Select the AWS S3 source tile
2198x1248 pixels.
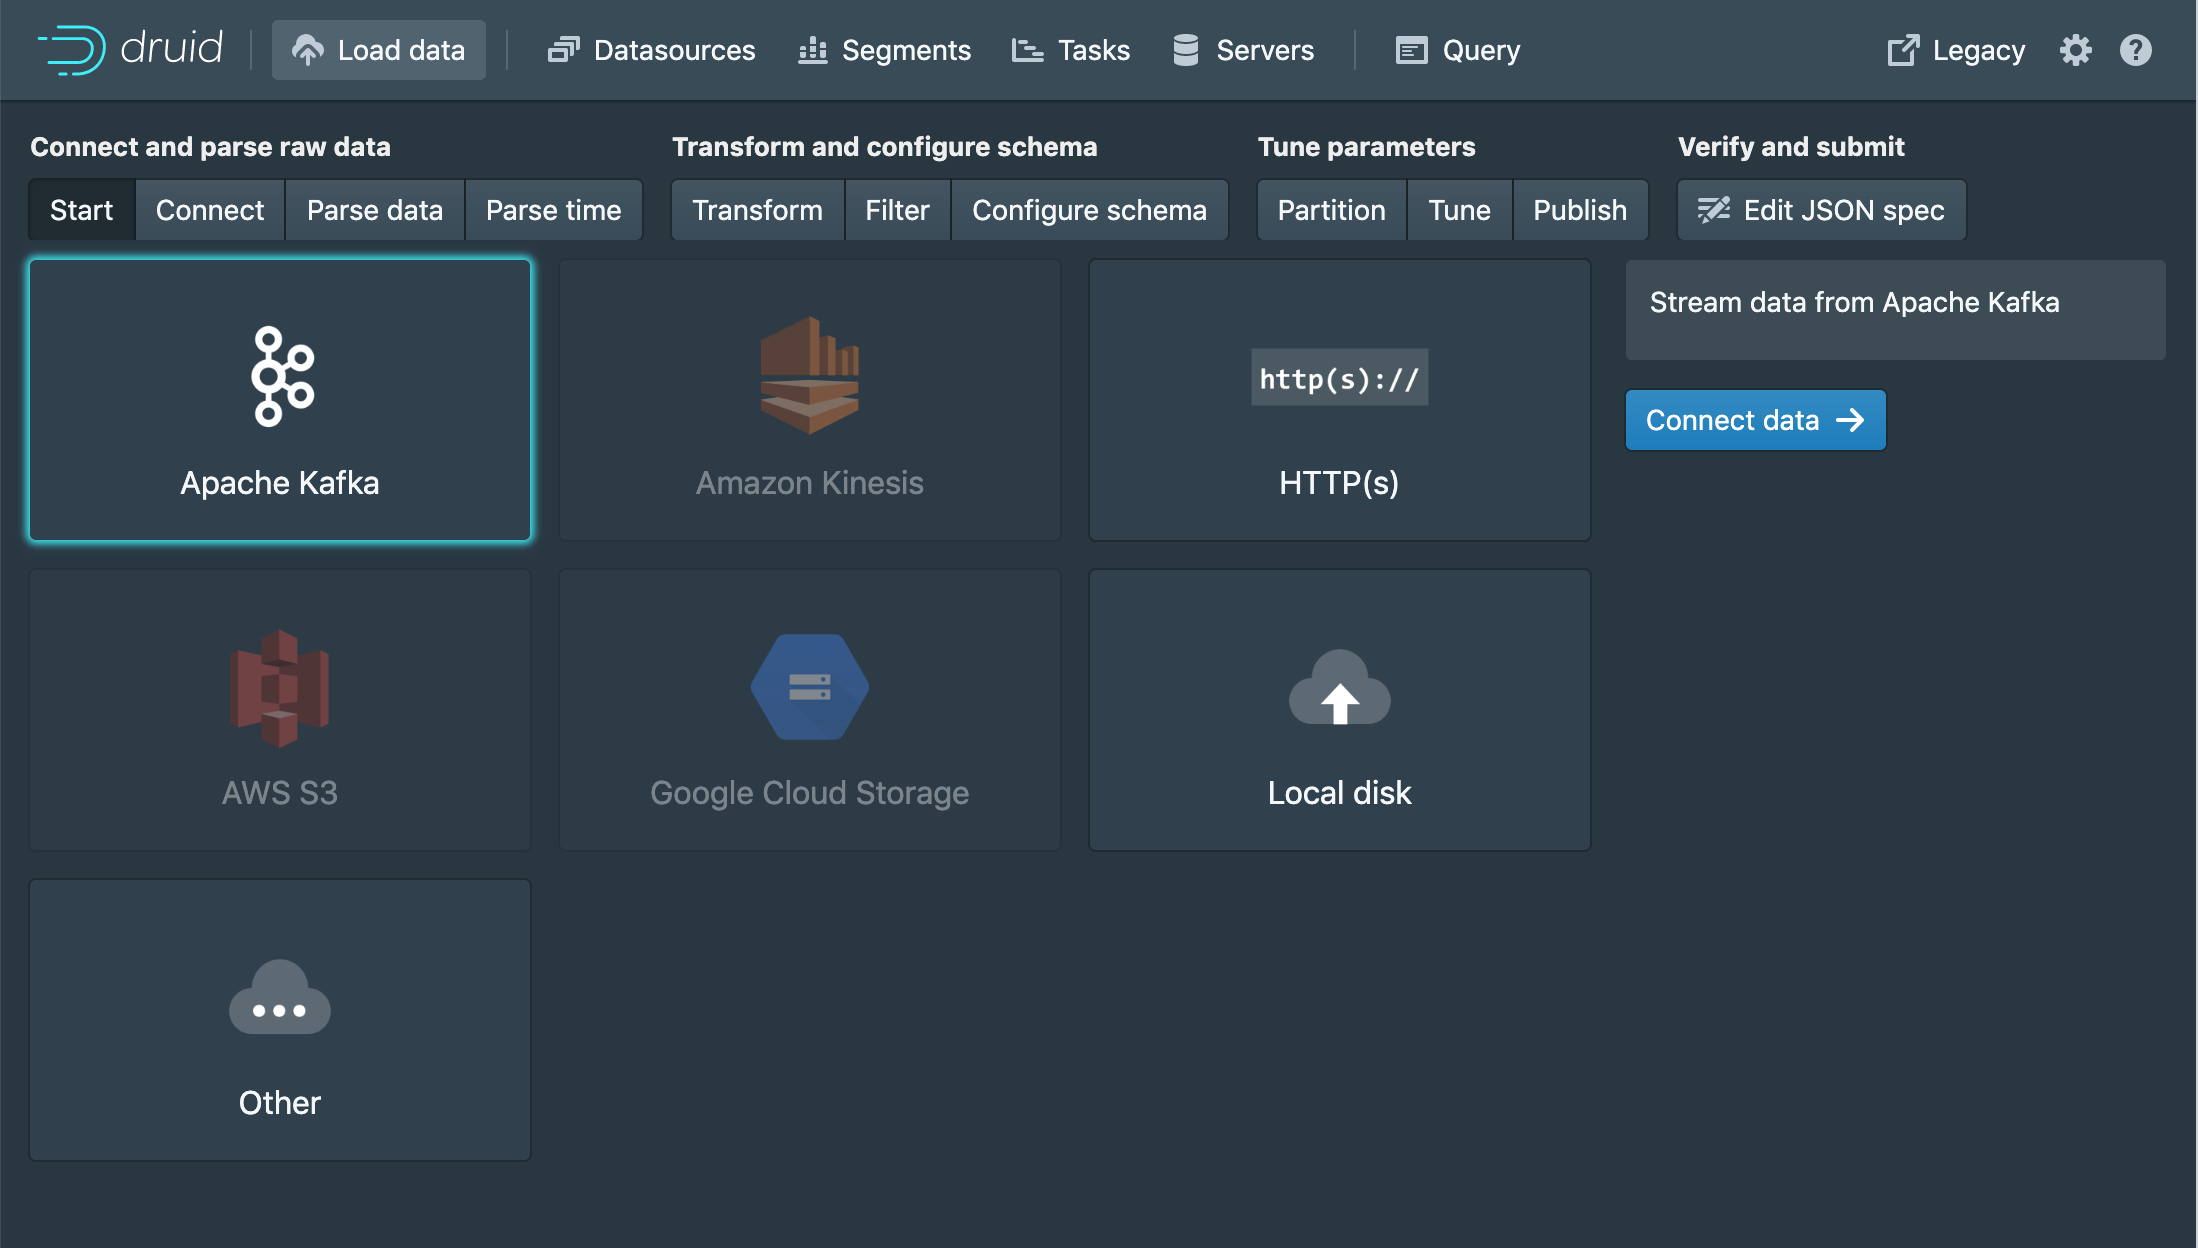point(280,710)
